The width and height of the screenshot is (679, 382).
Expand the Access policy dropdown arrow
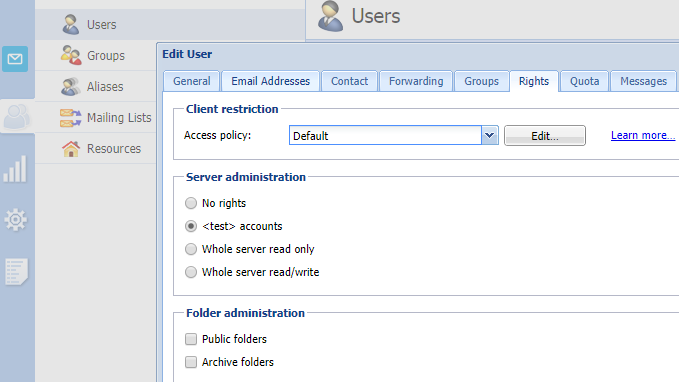click(x=490, y=136)
